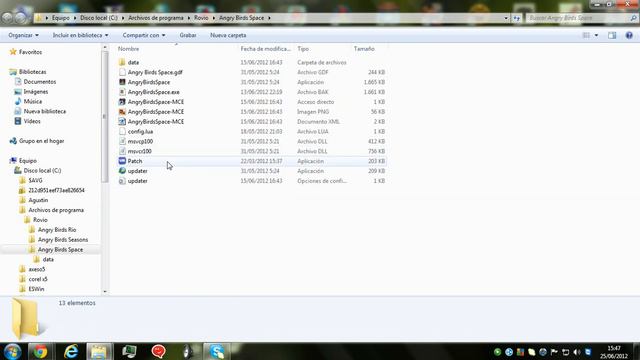Open the Compartir con menu
The width and height of the screenshot is (640, 360).
tap(144, 36)
